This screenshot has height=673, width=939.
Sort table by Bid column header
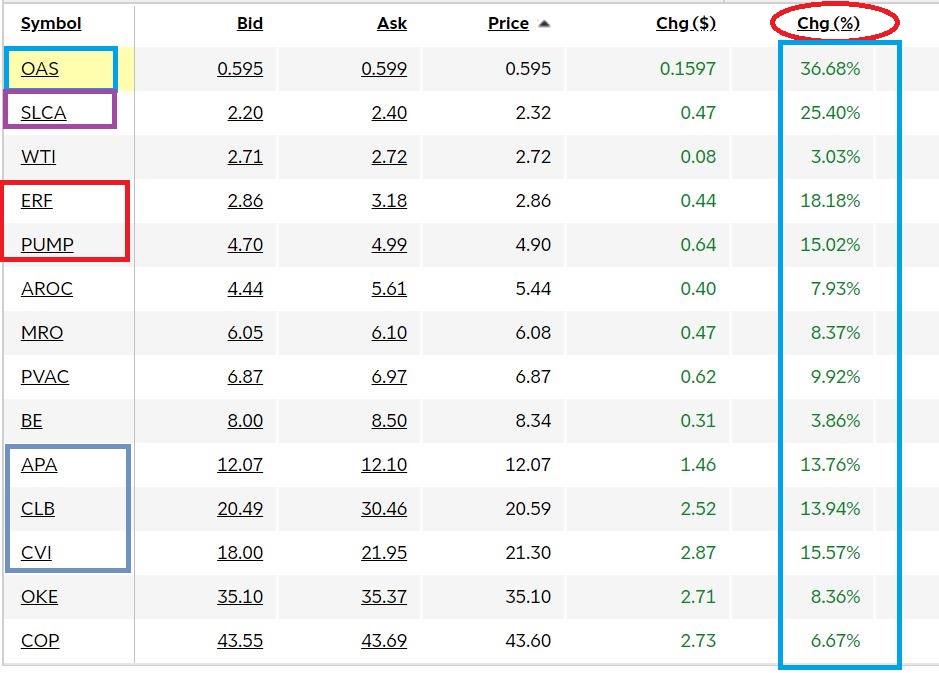click(250, 23)
